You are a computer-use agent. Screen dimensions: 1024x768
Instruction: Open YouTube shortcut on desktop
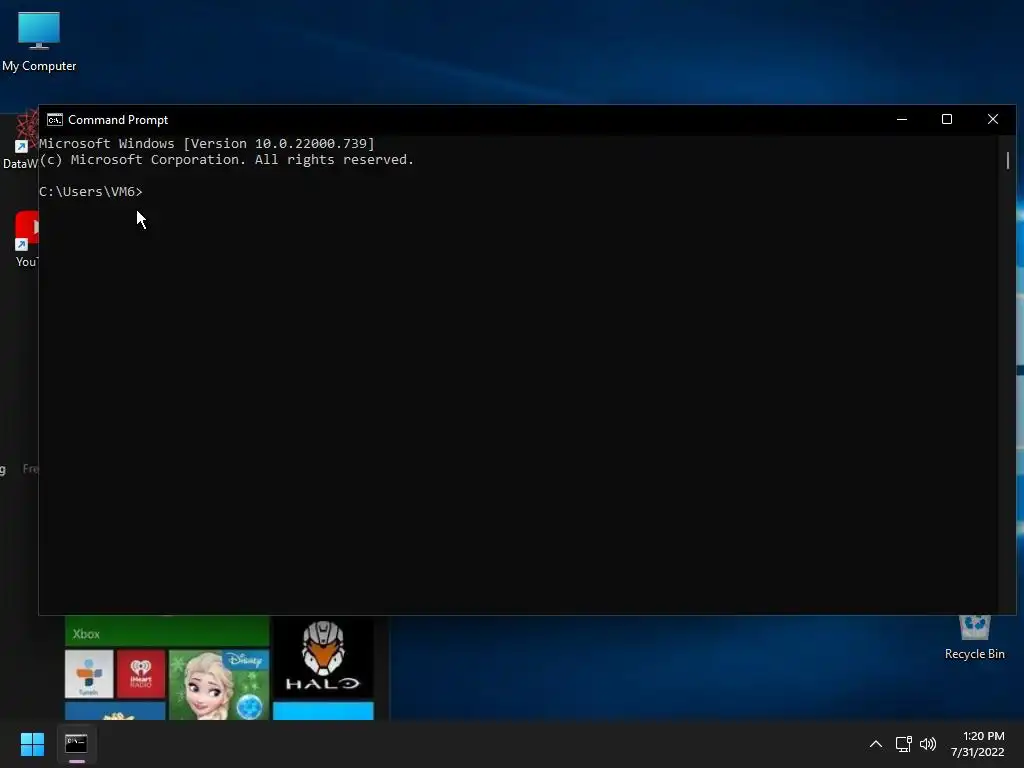(x=26, y=239)
